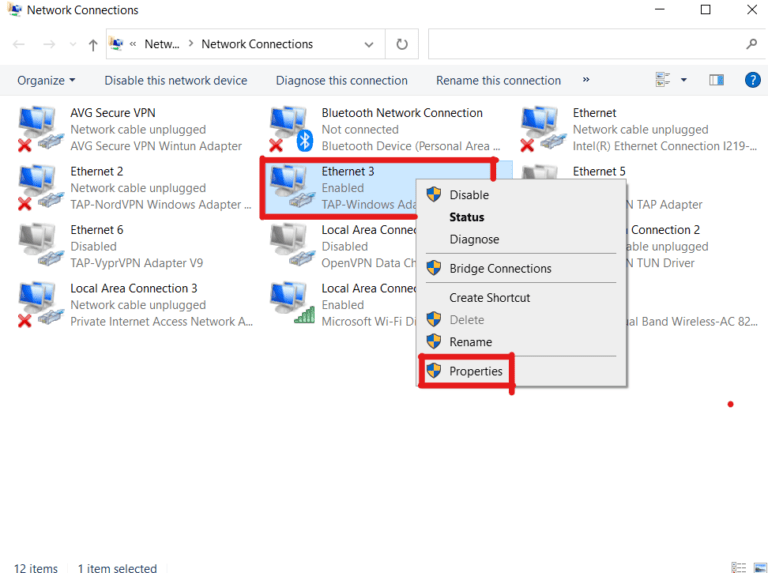
Task: Select the Ethernet 5 connection name
Action: pos(599,171)
